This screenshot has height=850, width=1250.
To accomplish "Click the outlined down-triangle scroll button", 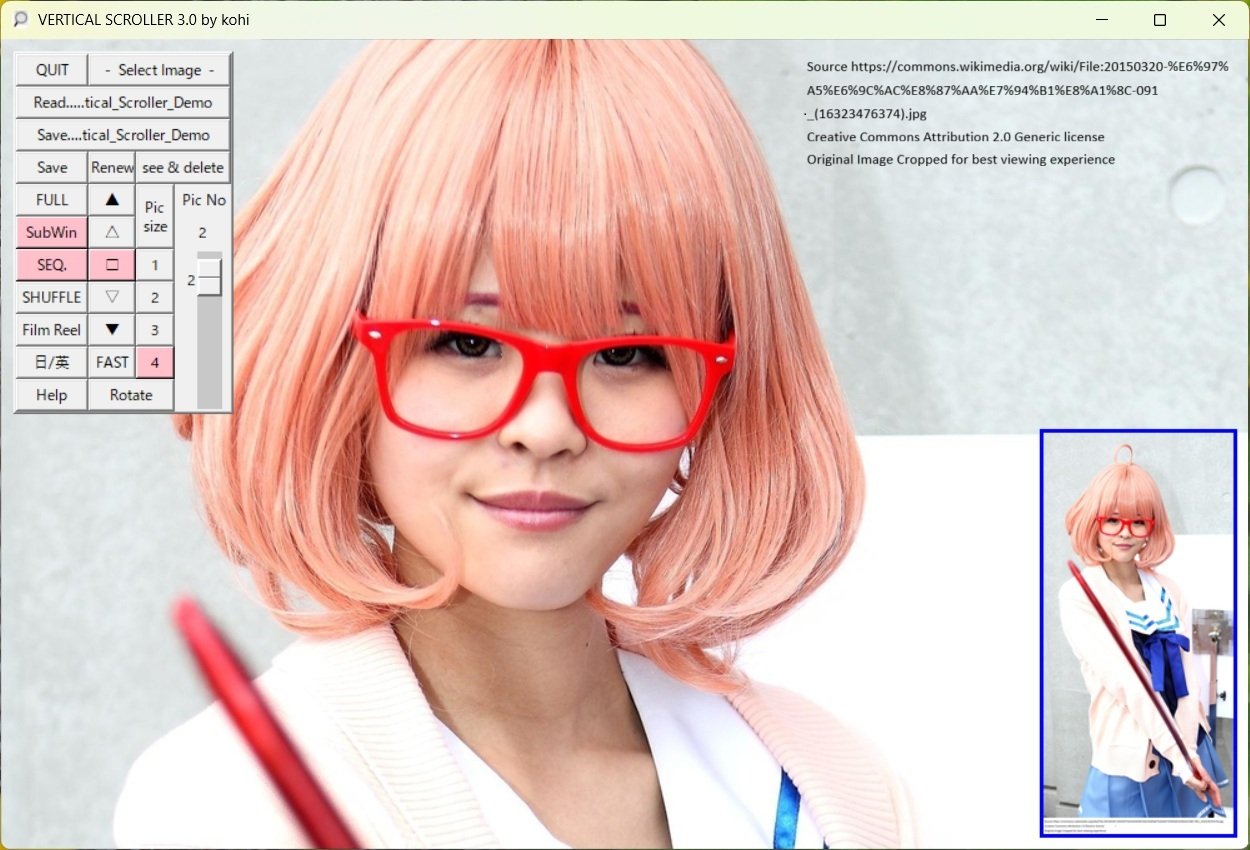I will [112, 297].
